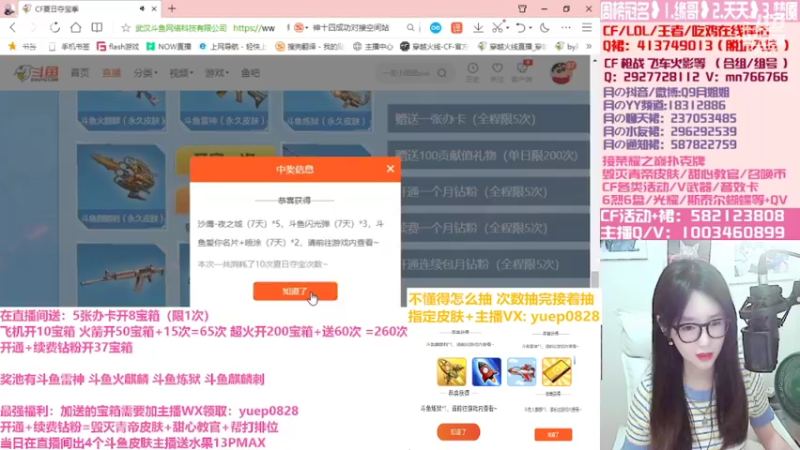The image size is (800, 450).
Task: Click the airplane gift icon in overlay
Action: (521, 371)
